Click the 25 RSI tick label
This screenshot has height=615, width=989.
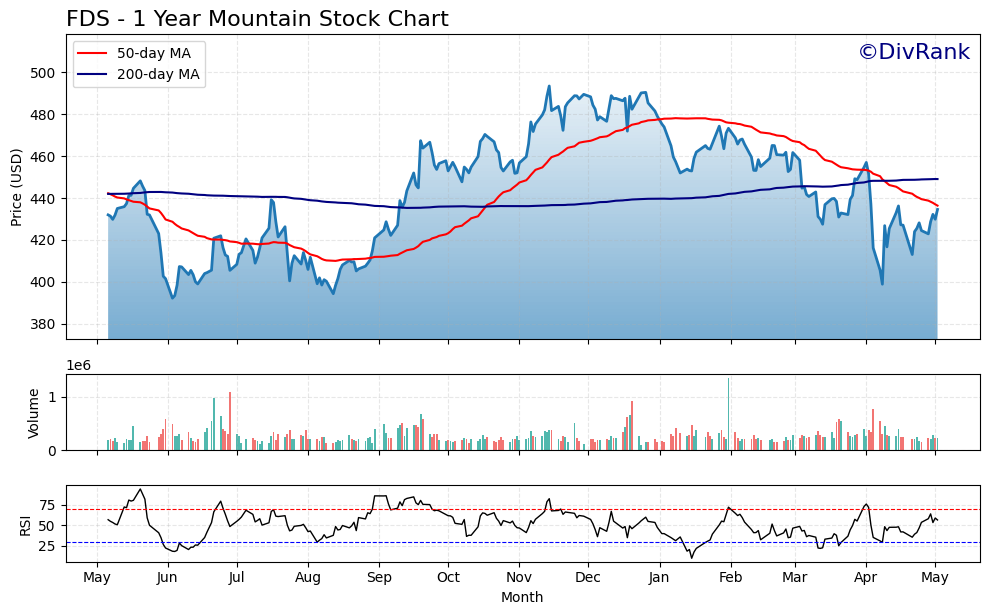click(x=48, y=546)
